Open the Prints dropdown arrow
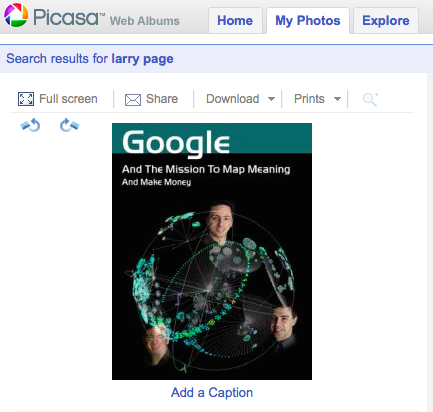The width and height of the screenshot is (433, 412). coord(337,99)
